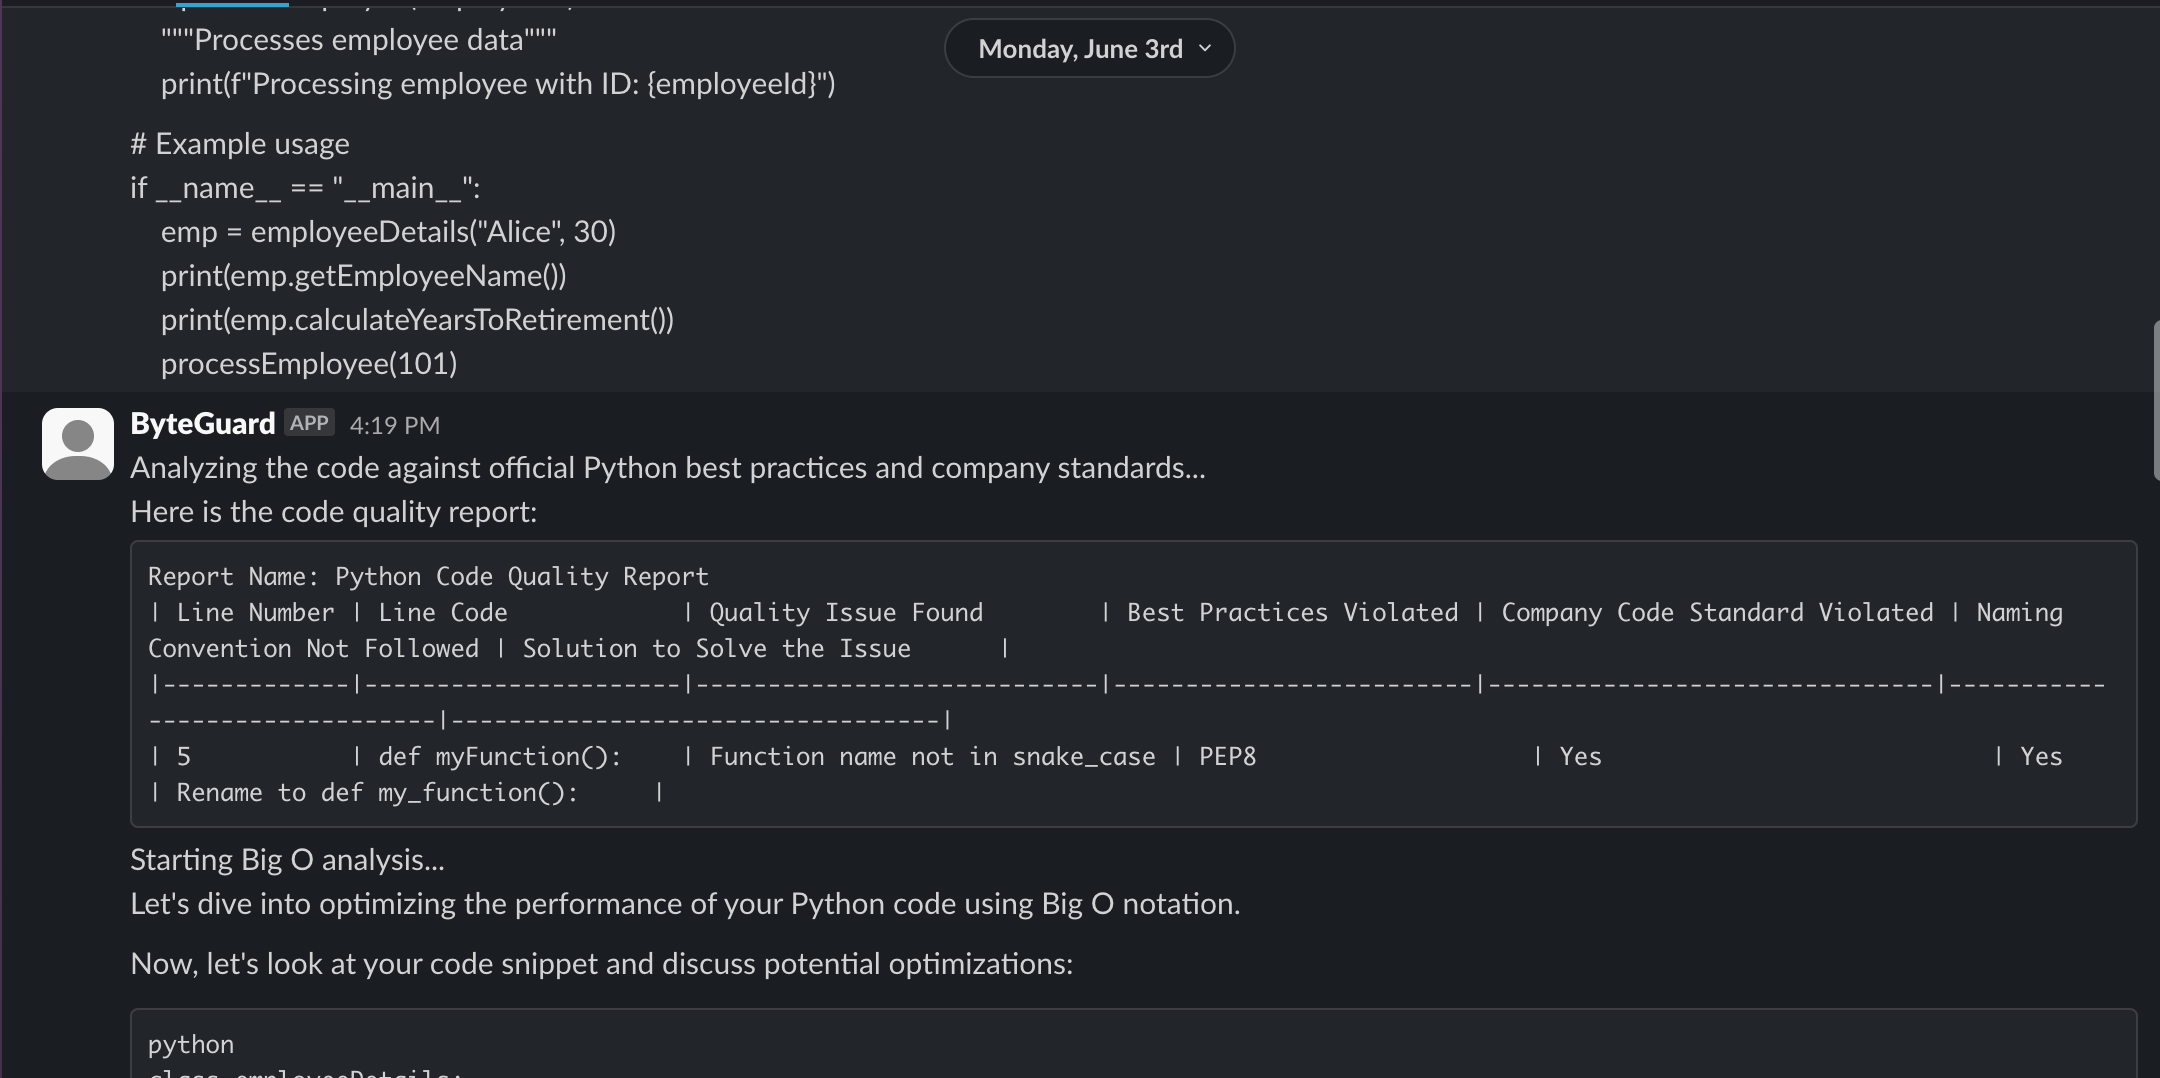
Task: Click the print(emp.getEmployeeName()) code line
Action: (363, 276)
